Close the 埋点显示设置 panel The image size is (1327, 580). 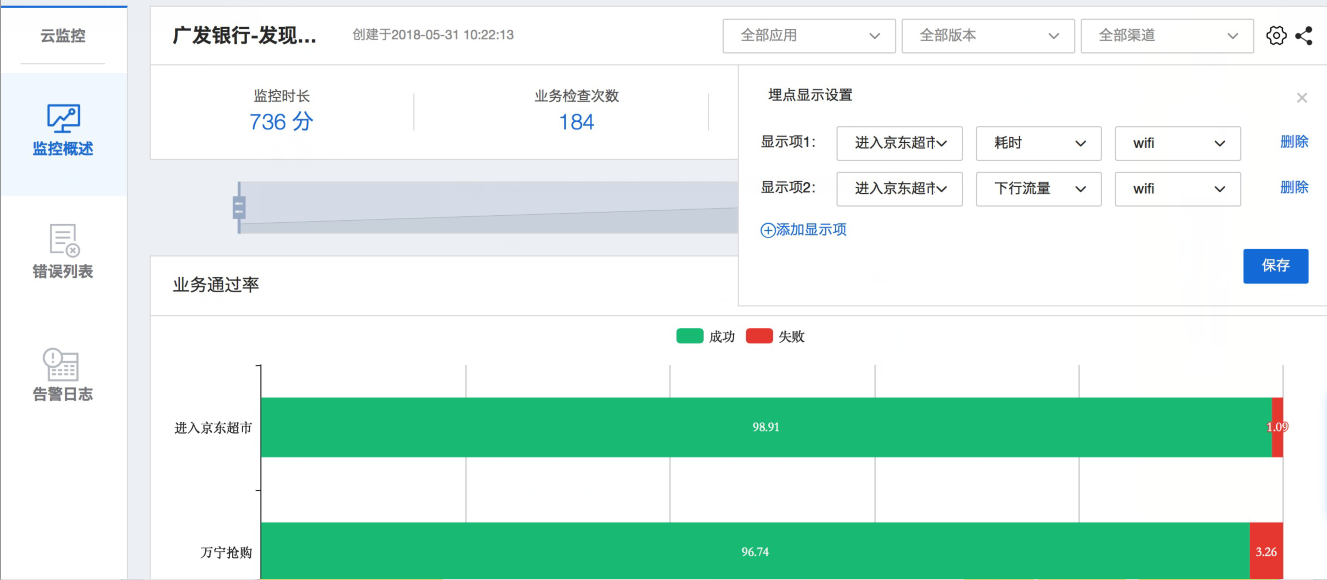point(1301,98)
